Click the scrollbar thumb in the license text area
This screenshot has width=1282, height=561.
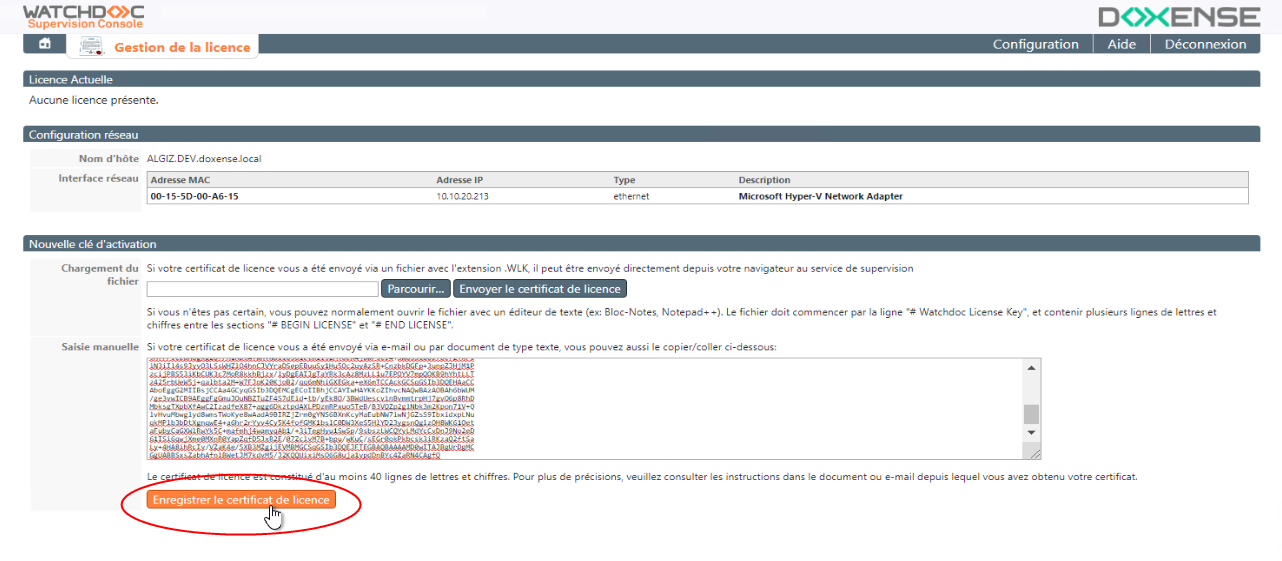(x=1031, y=414)
